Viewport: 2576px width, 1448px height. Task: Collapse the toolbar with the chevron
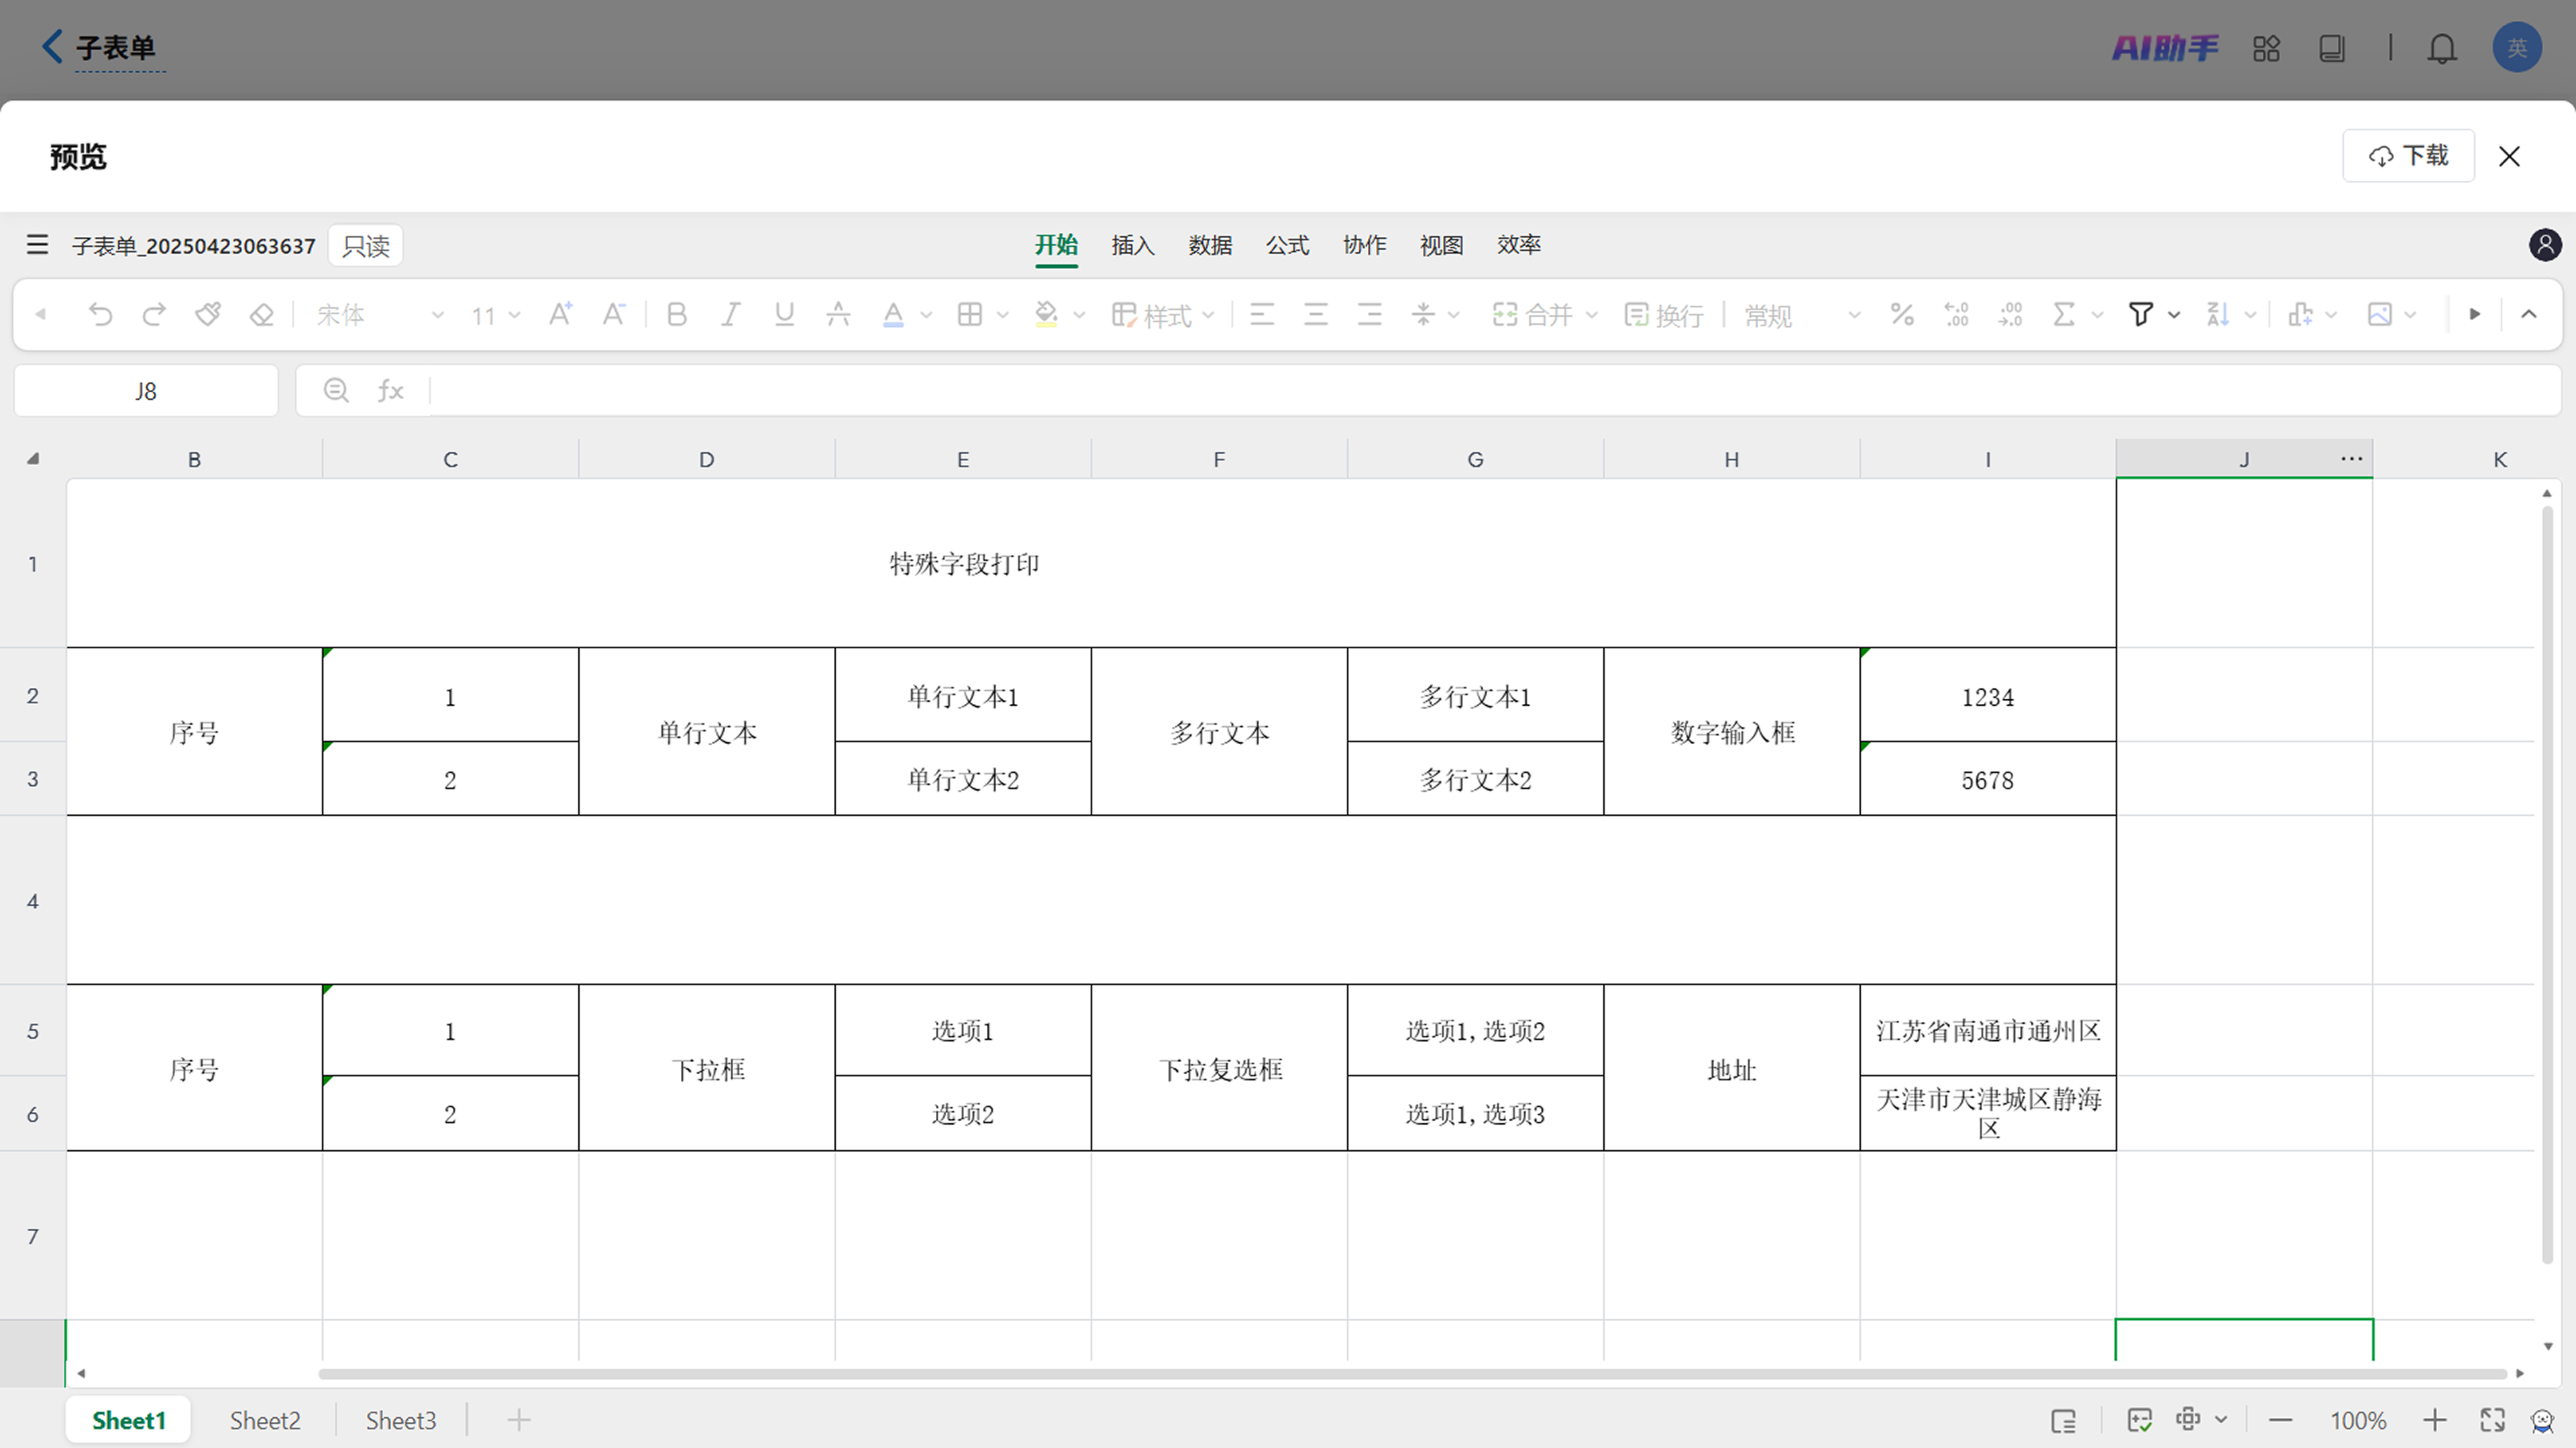[2529, 314]
